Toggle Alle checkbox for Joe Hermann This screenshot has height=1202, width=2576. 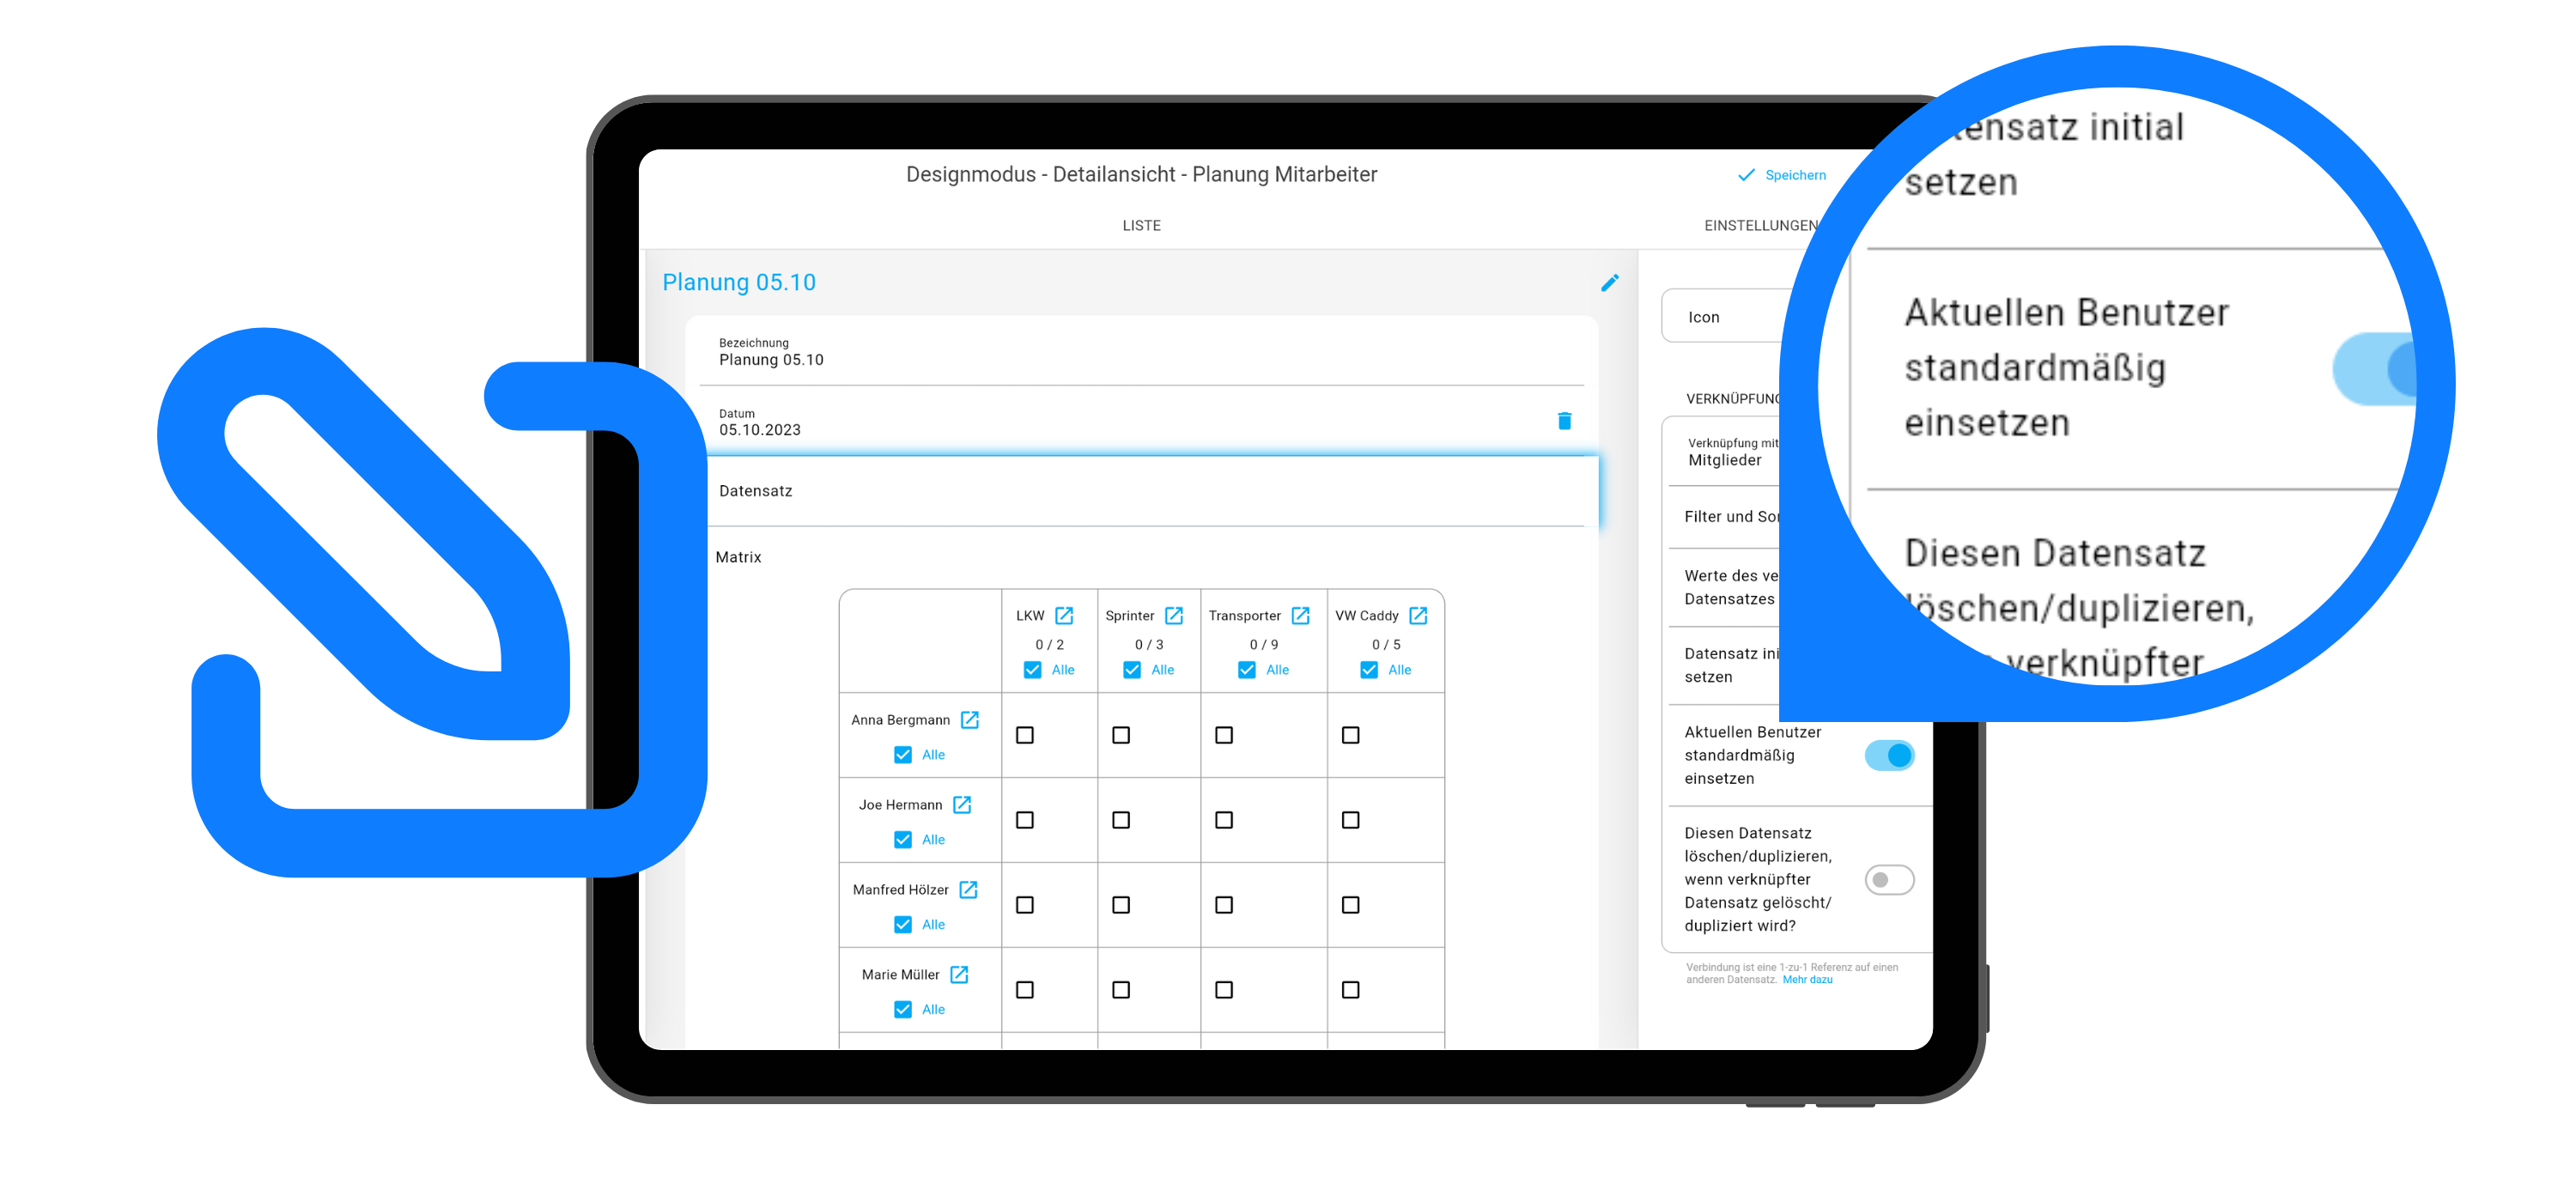click(903, 840)
